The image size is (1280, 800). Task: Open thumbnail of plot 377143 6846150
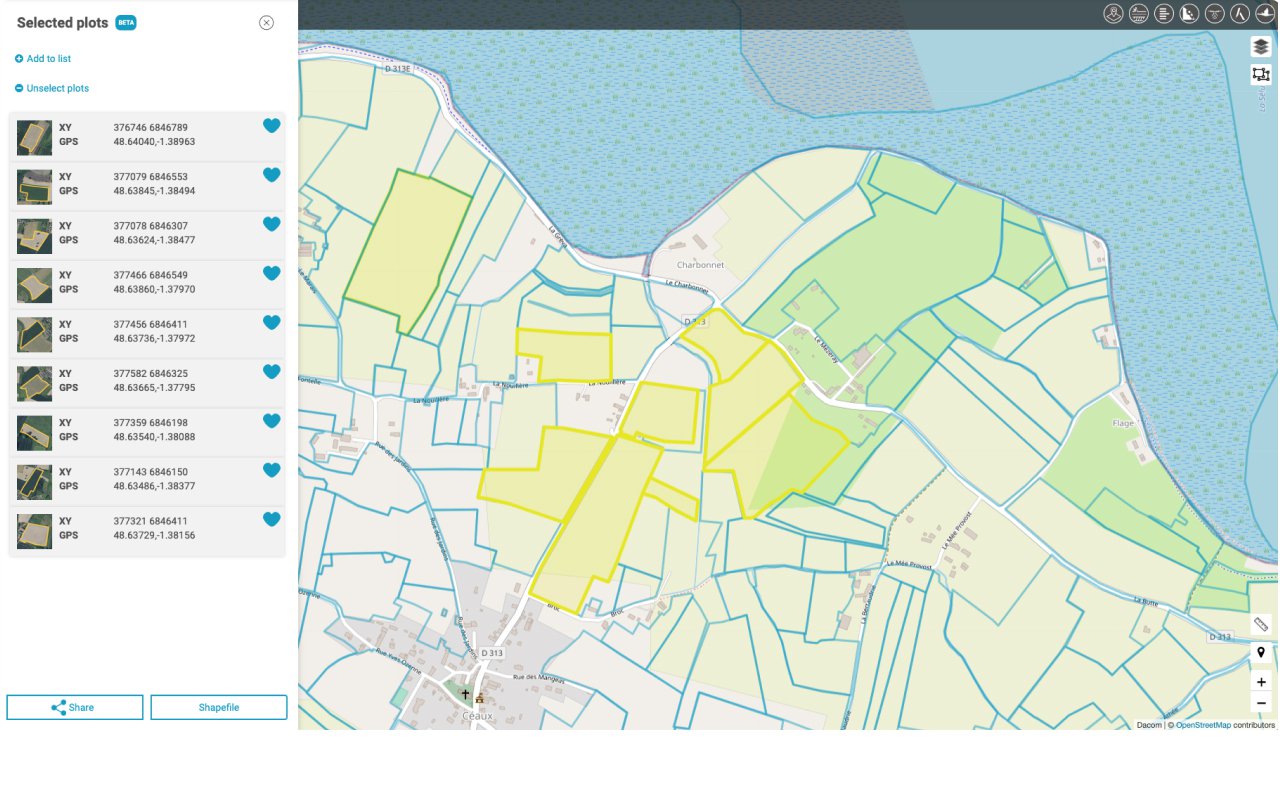34,481
